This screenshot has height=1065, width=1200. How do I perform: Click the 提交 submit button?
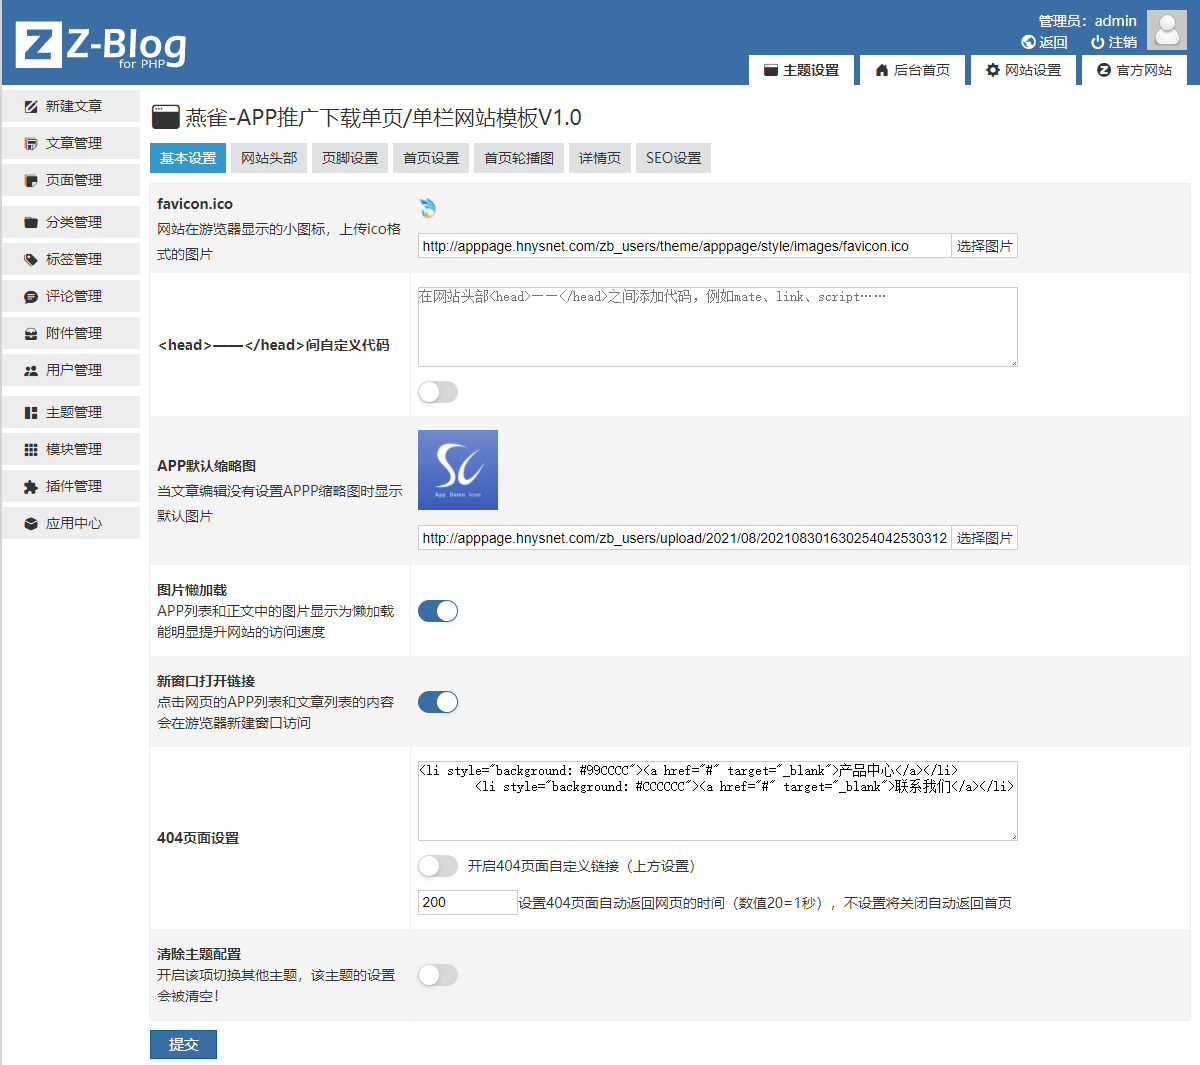pos(183,1044)
